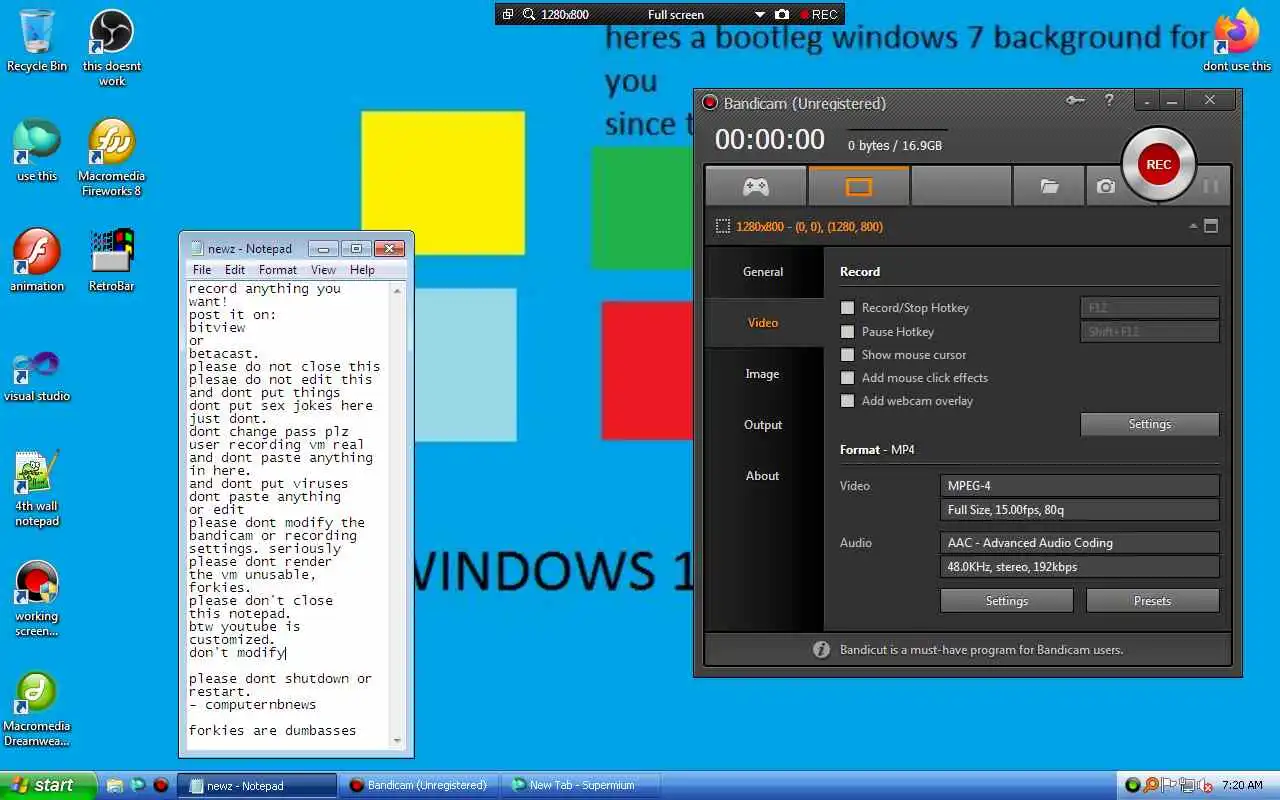
Task: Collapse the target bar with small up arrow
Action: 1193,226
